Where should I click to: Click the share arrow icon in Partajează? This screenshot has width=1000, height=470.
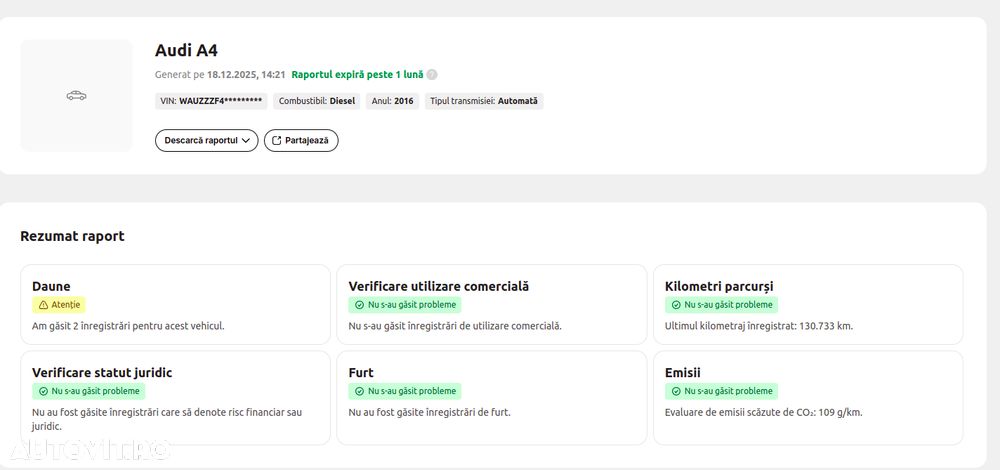tap(277, 141)
